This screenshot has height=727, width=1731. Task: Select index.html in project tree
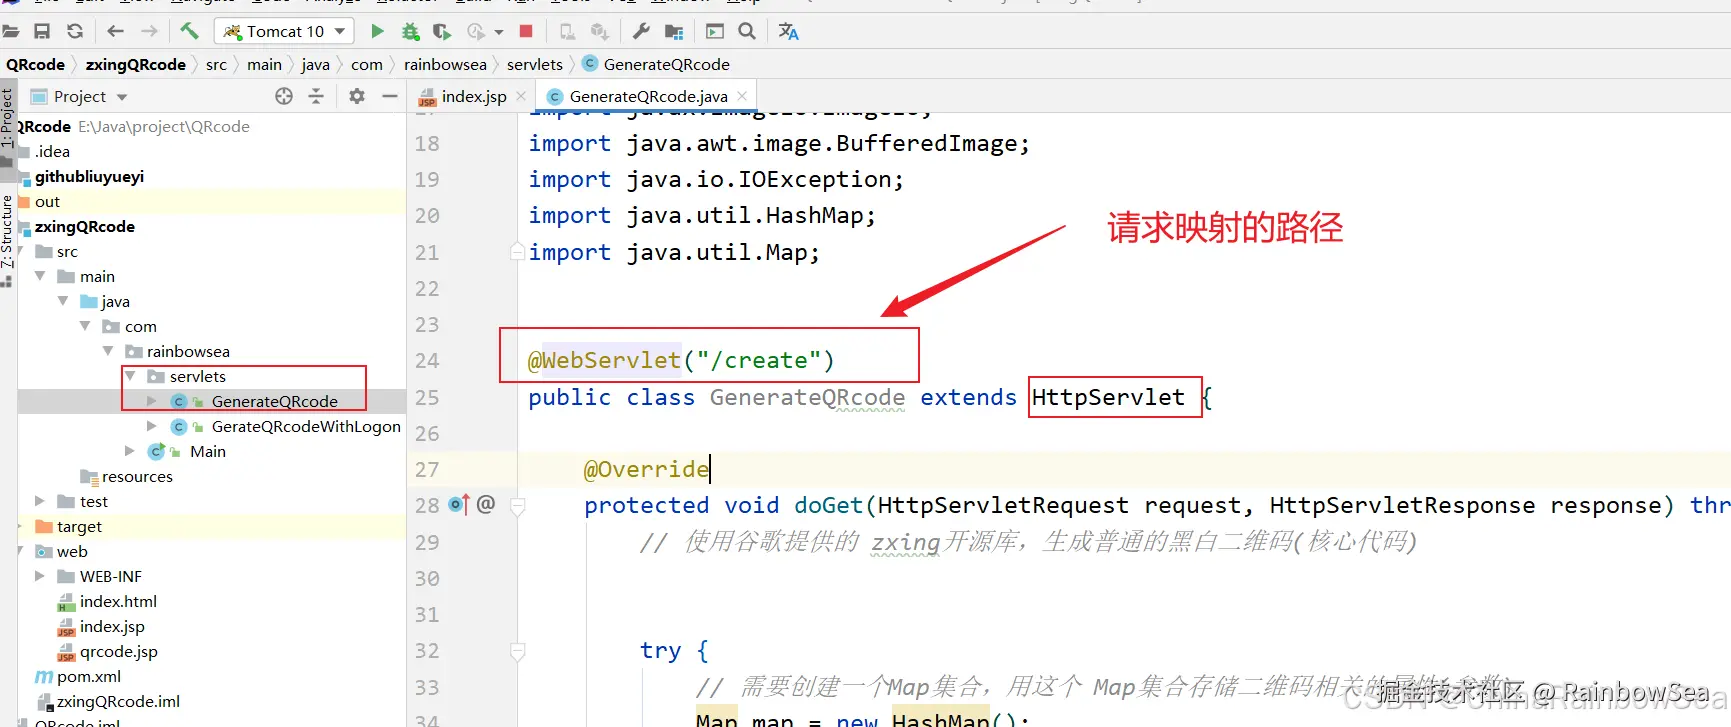coord(118,601)
